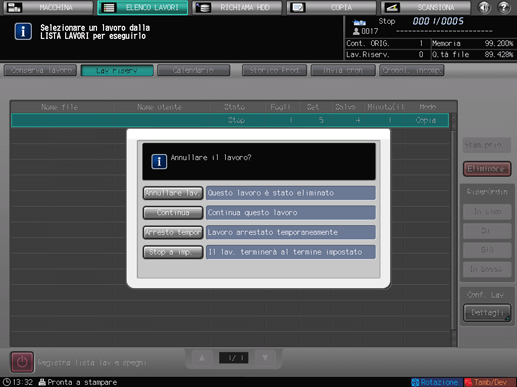Go to next page with down arrow
Viewport: 517px width, 387px height.
[265, 358]
